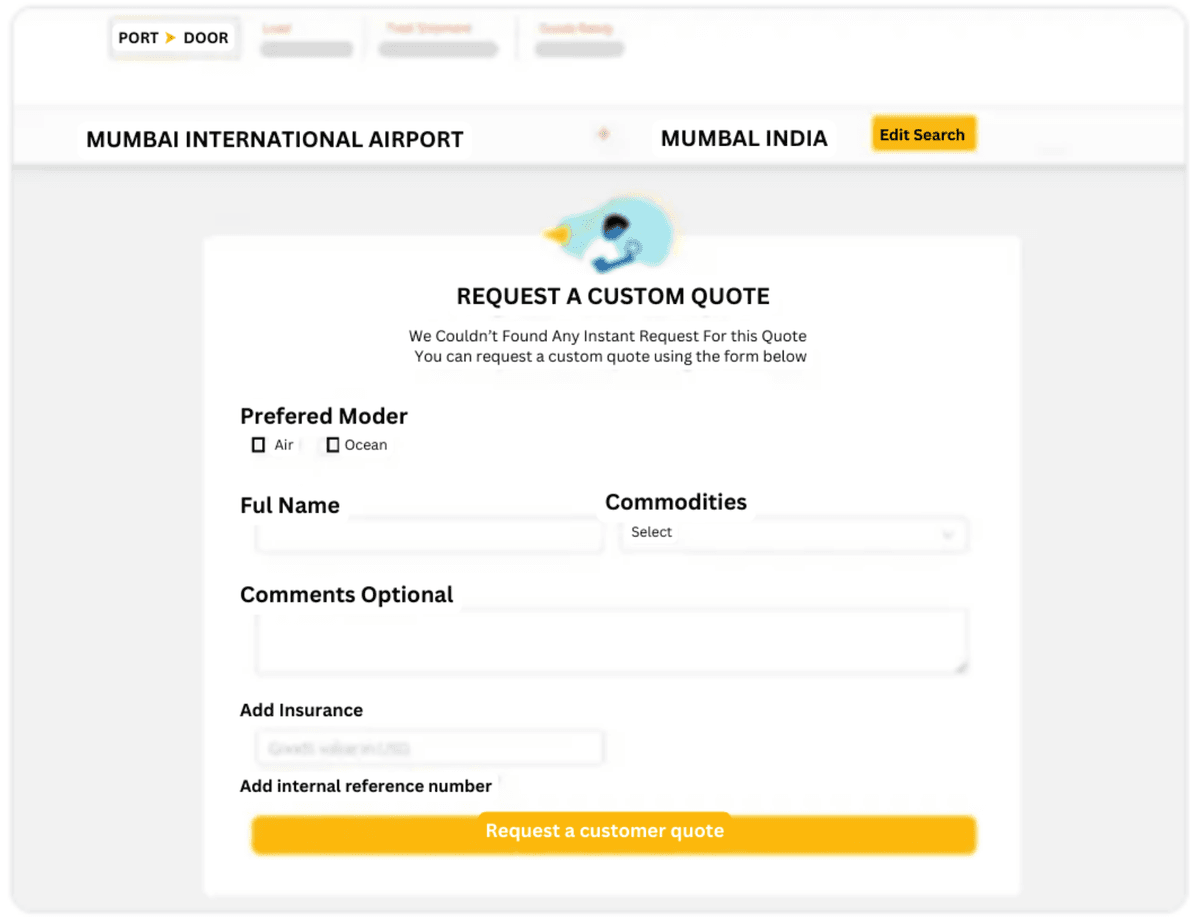Click the yellow arrow in PORT DOOR

[170, 38]
